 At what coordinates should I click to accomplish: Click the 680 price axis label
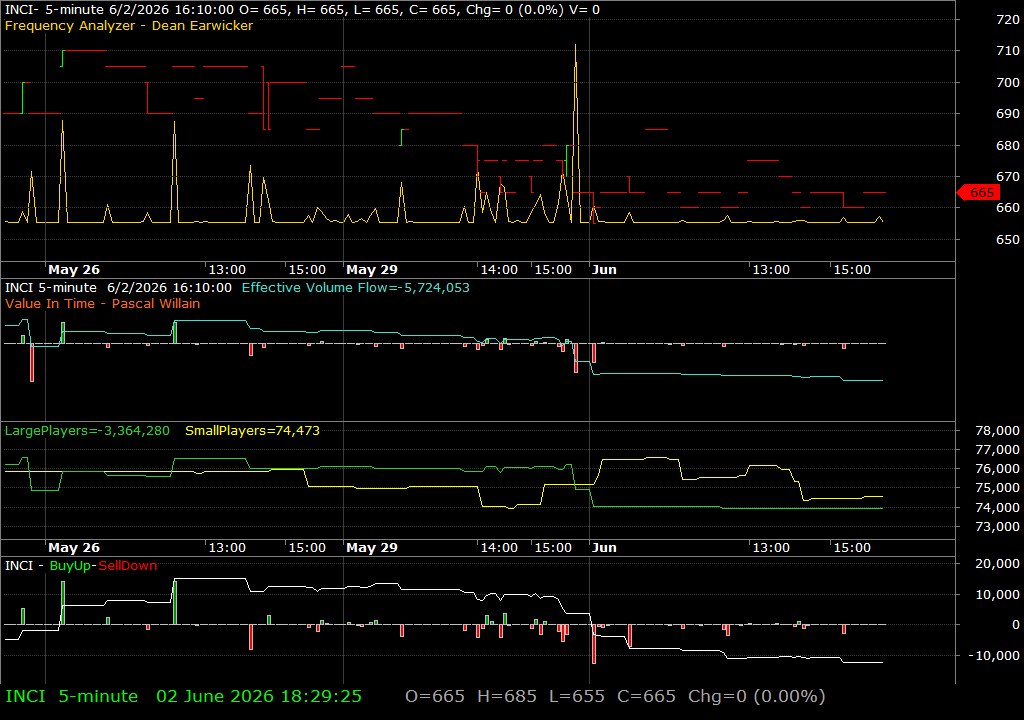pyautogui.click(x=1008, y=145)
